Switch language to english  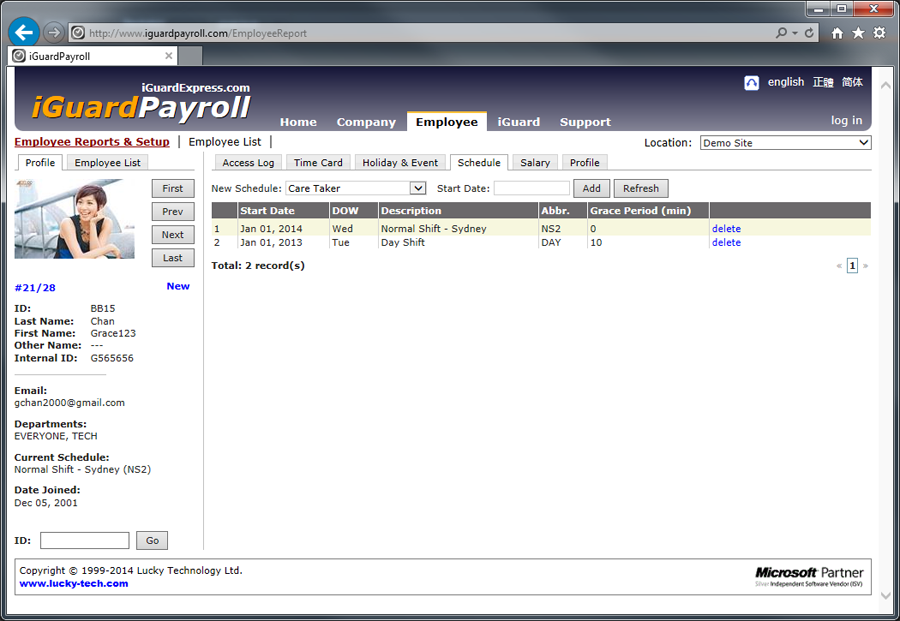[x=786, y=82]
